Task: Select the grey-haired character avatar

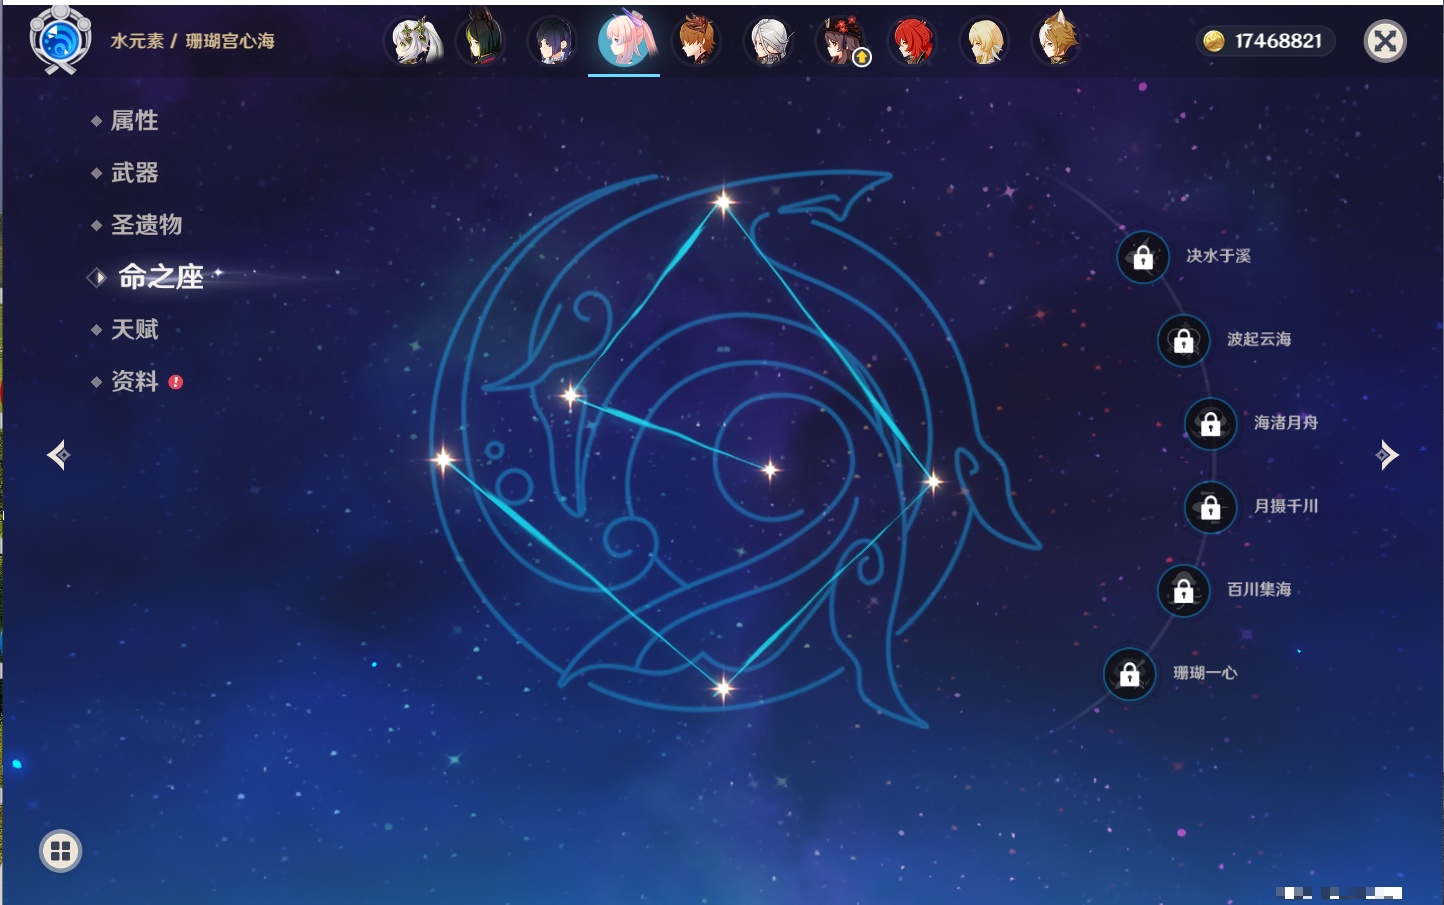Action: coord(769,41)
